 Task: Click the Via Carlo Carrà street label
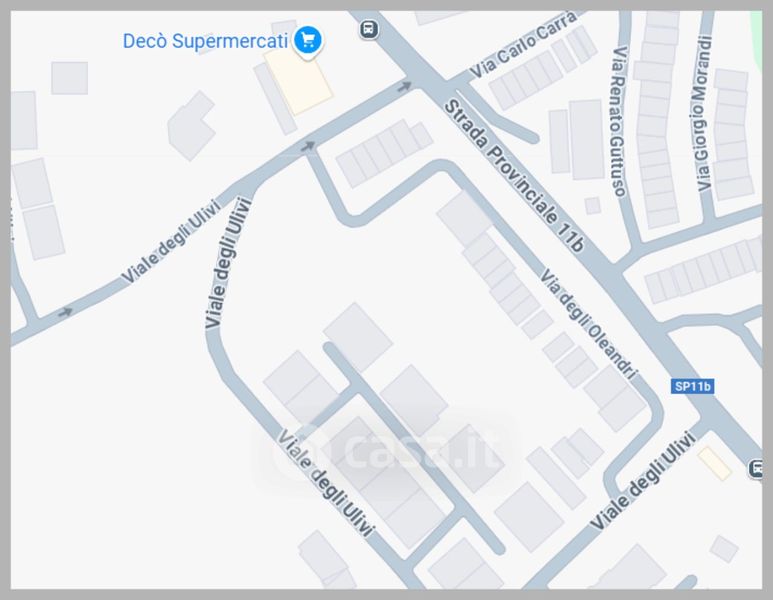point(523,44)
